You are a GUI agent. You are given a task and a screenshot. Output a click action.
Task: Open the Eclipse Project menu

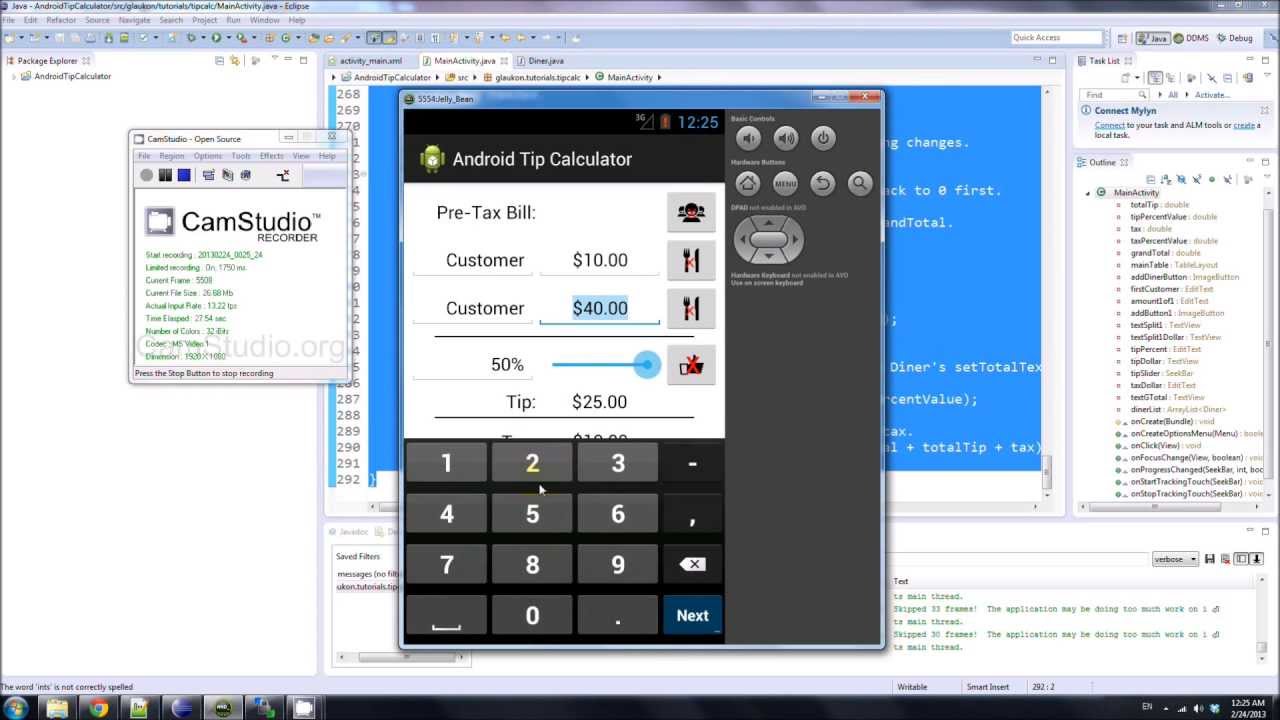click(205, 20)
